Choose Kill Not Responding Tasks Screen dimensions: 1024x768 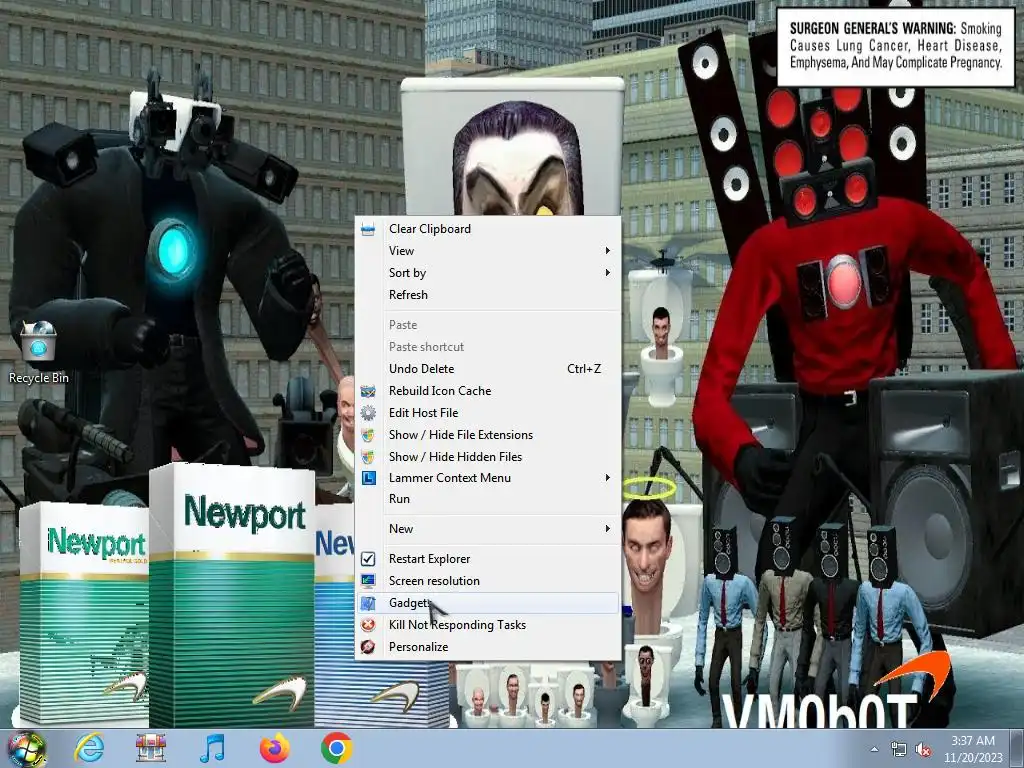click(x=488, y=625)
